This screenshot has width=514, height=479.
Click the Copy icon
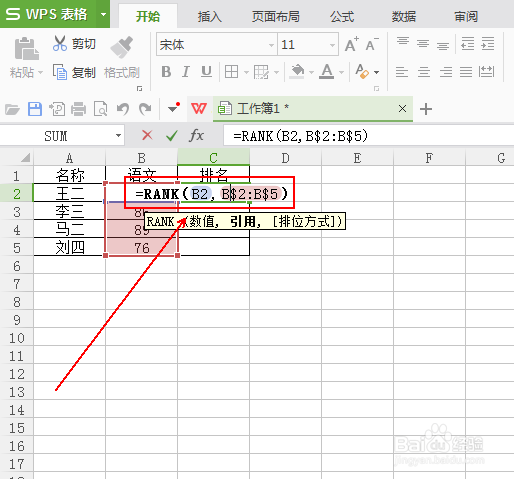(60, 72)
